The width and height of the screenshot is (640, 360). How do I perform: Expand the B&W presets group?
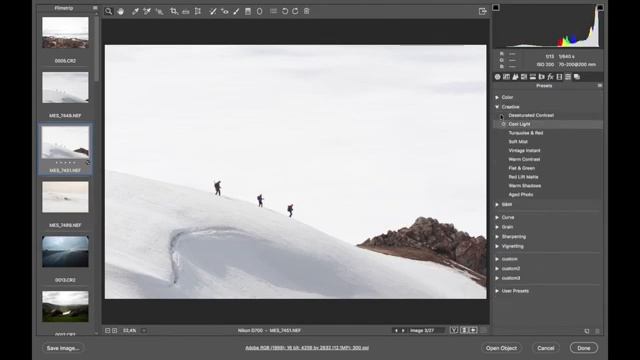click(x=497, y=204)
